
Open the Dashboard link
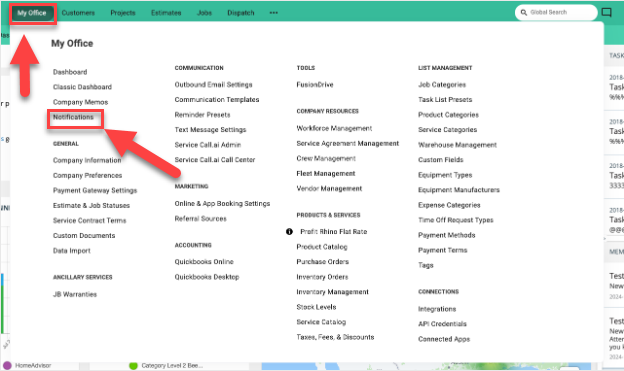(70, 72)
